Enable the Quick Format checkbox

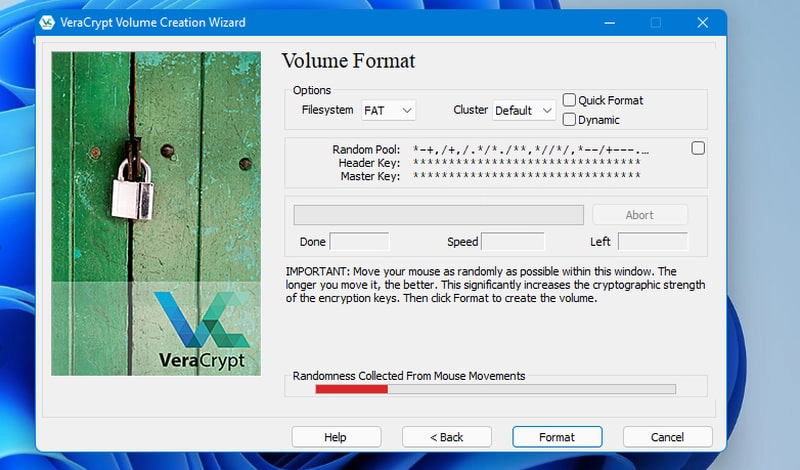(x=569, y=100)
